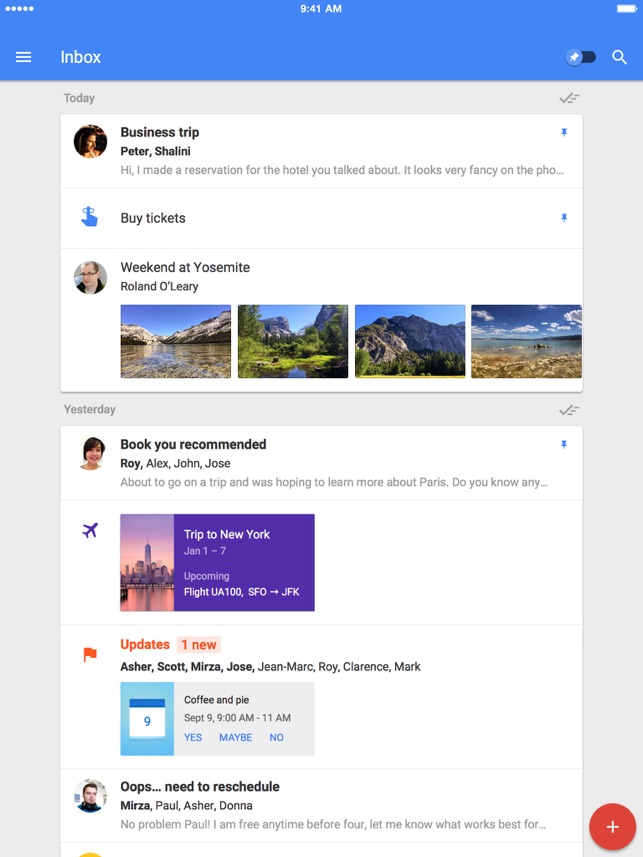Image resolution: width=643 pixels, height=857 pixels.
Task: Expand the travel bundle airplane icon
Action: [x=90, y=531]
